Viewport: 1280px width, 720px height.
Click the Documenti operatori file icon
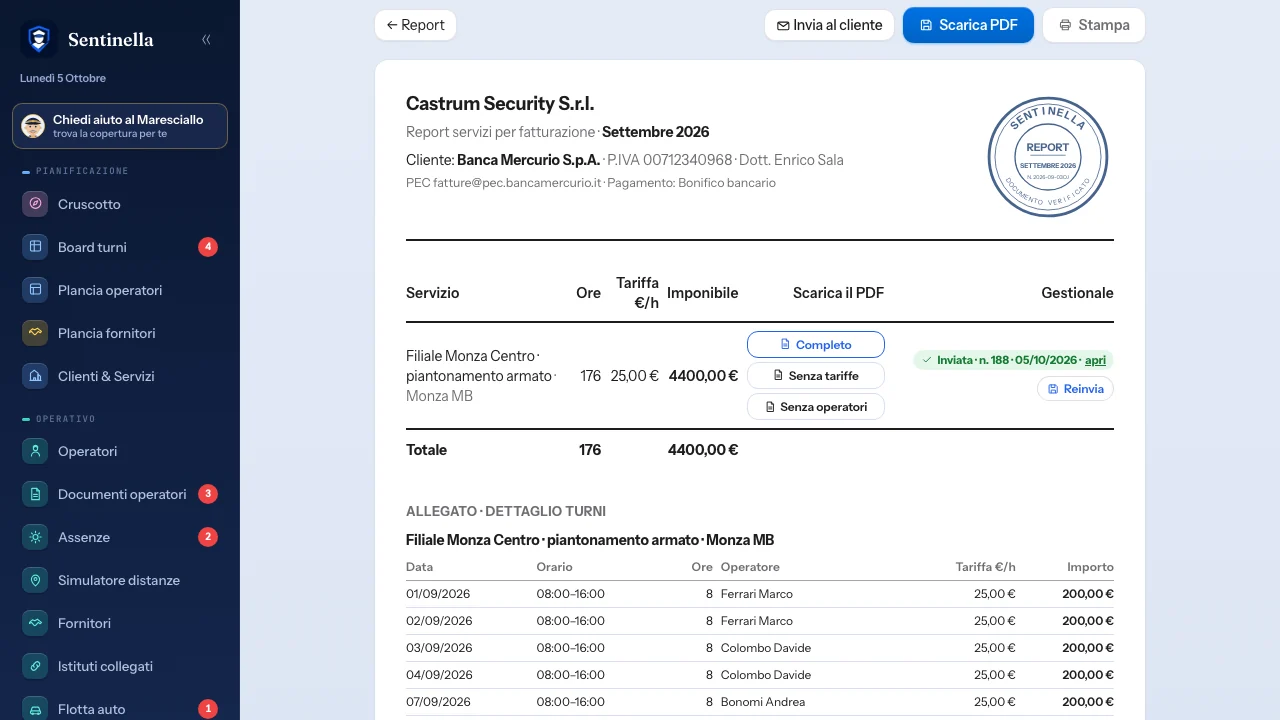pyautogui.click(x=35, y=494)
